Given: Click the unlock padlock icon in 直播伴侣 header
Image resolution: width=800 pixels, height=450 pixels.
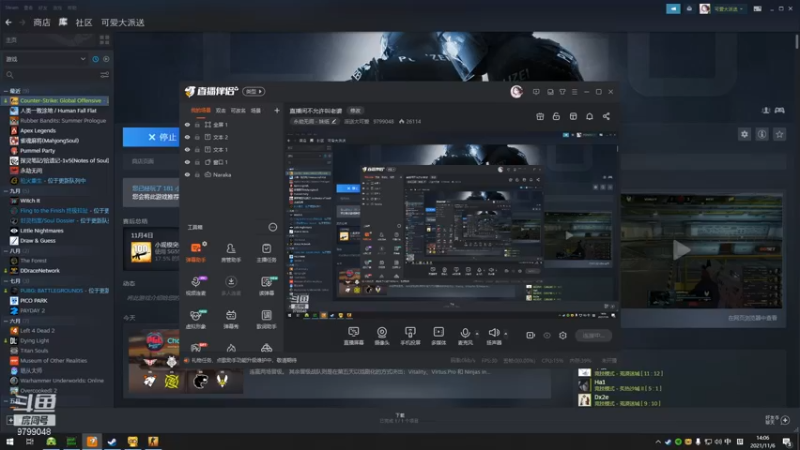Looking at the screenshot, I should pos(556,116).
